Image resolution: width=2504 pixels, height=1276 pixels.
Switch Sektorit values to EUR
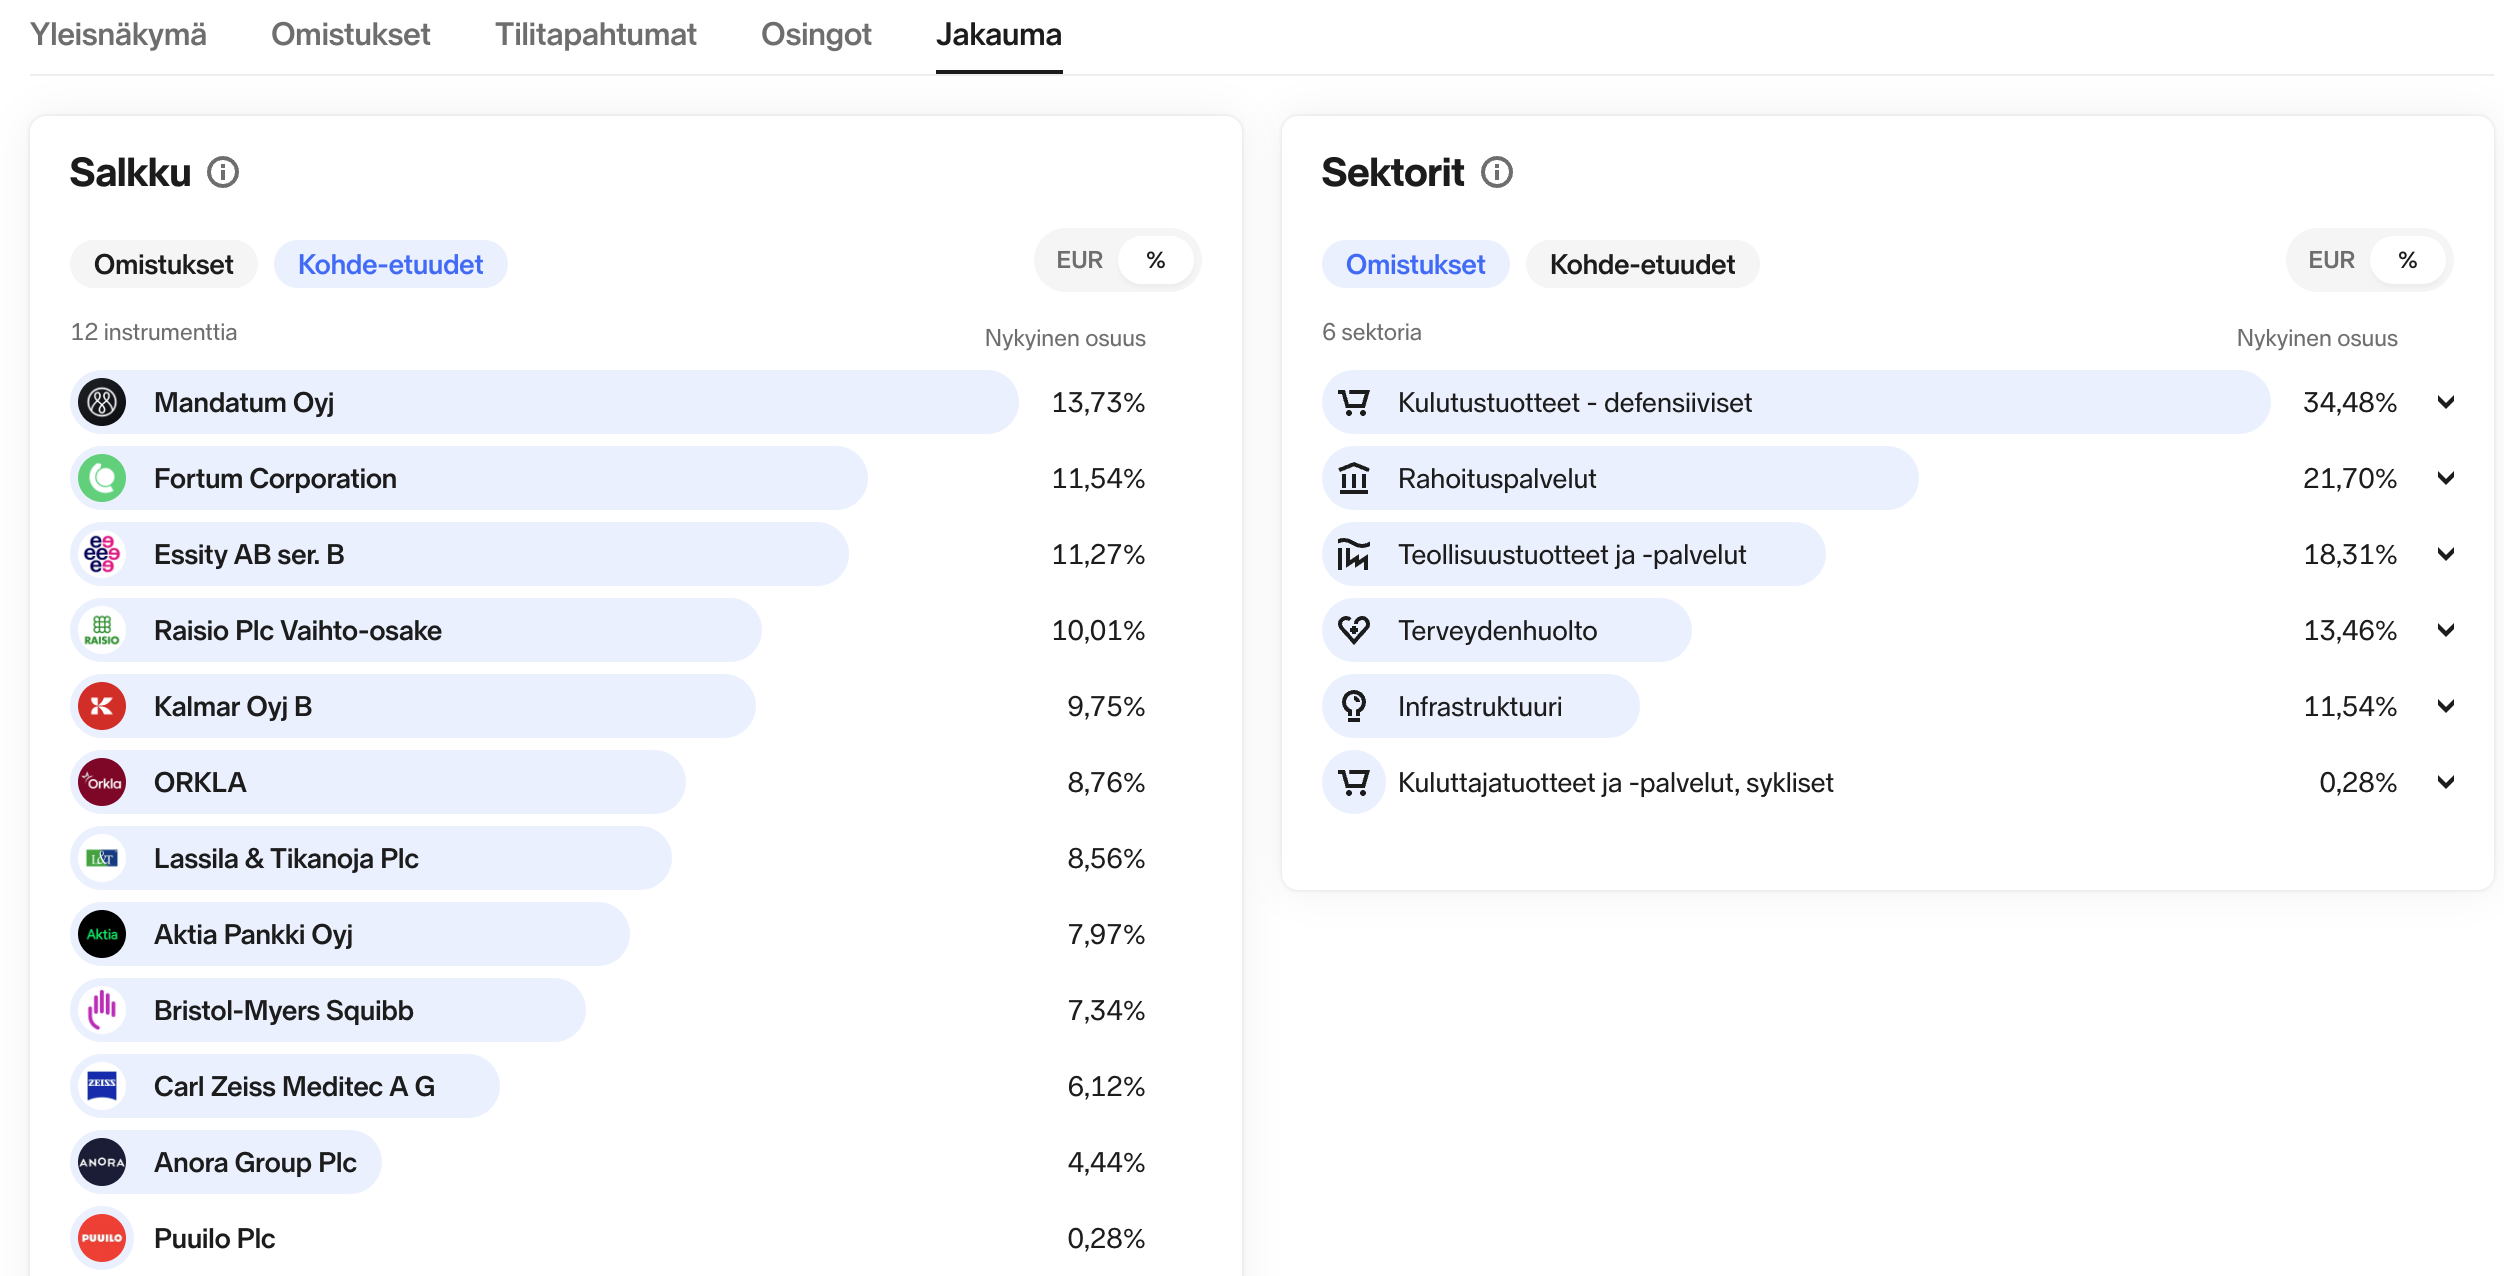pos(2331,261)
